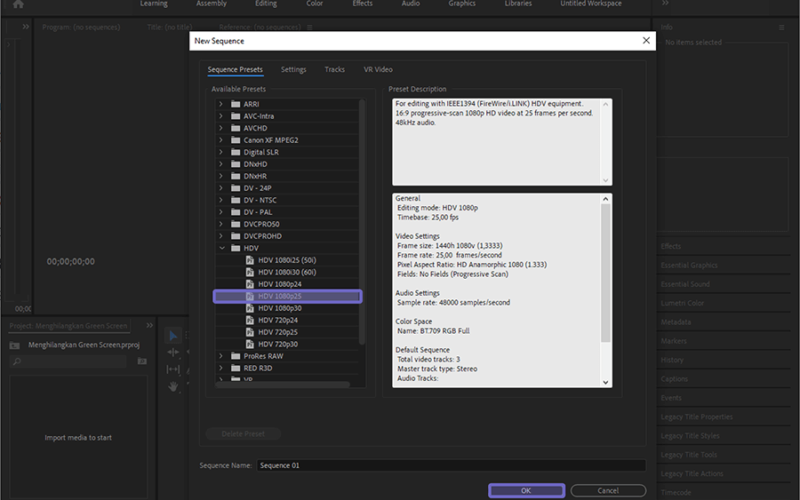The image size is (800, 500).
Task: Switch to the Editing workspace
Action: pyautogui.click(x=266, y=4)
